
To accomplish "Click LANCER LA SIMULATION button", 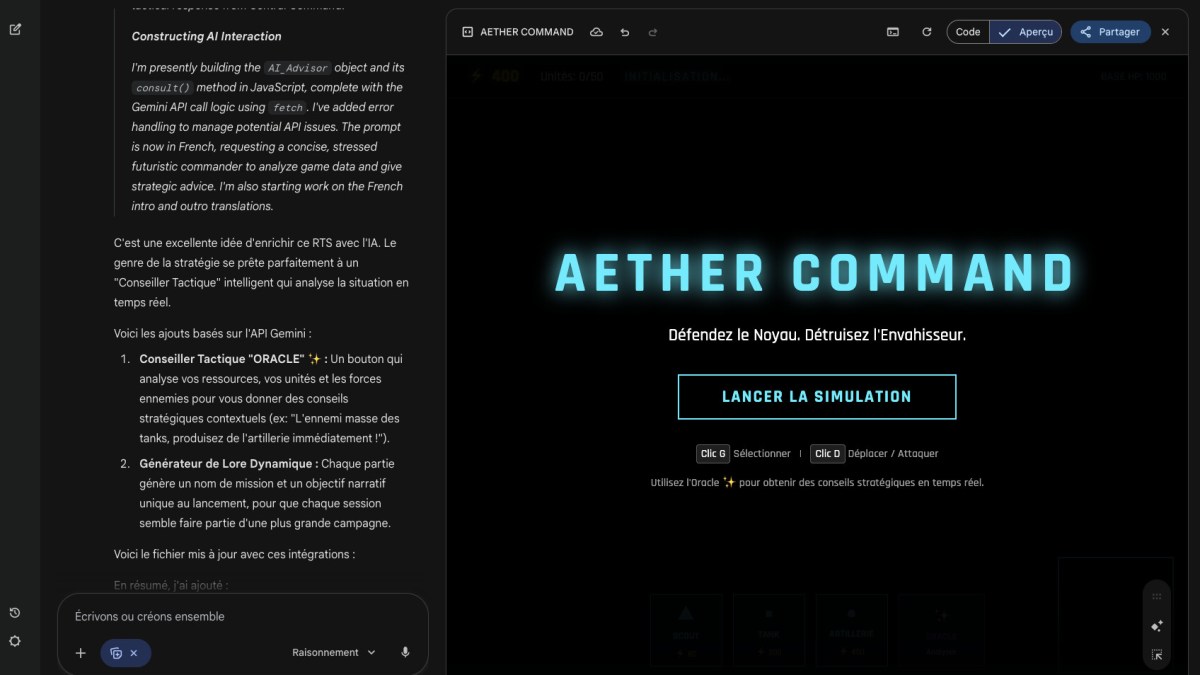I will tap(817, 397).
